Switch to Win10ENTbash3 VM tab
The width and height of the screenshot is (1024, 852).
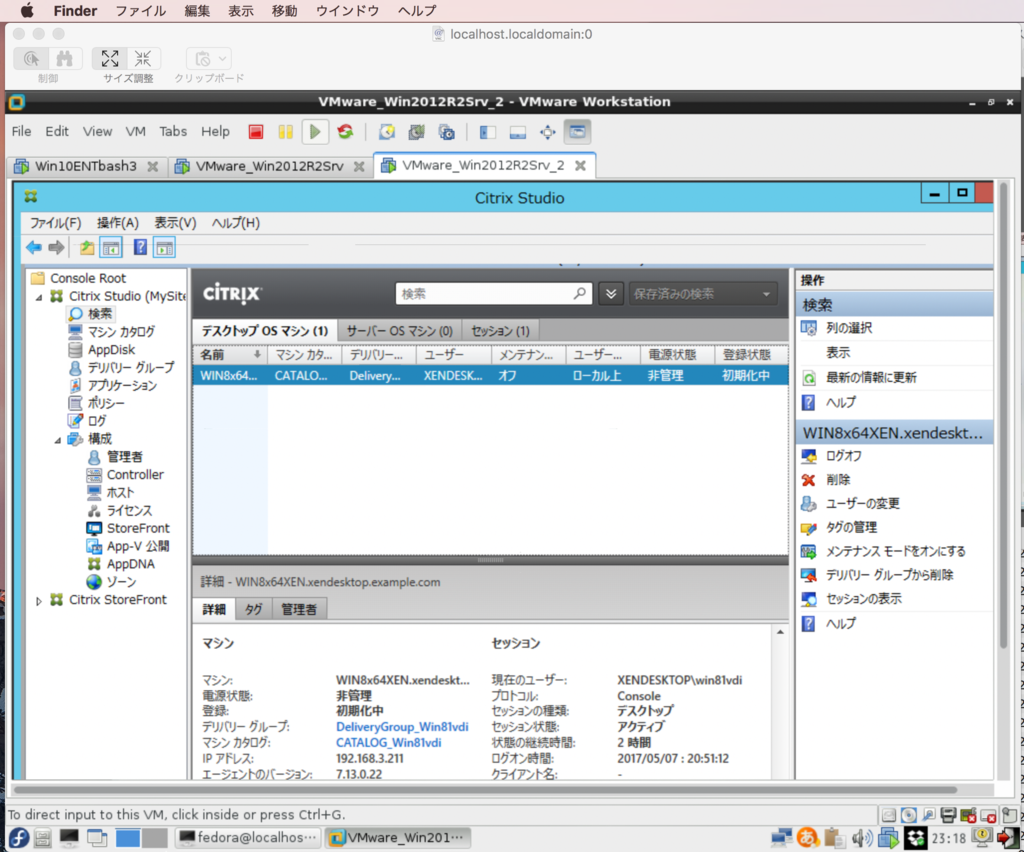86,166
